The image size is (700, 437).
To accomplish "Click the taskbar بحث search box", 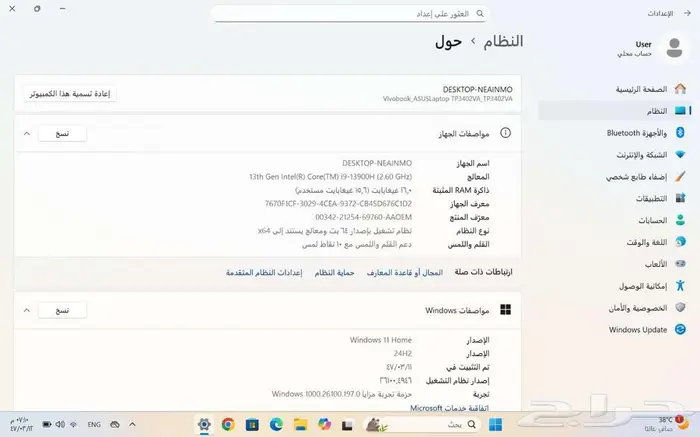I will point(422,425).
